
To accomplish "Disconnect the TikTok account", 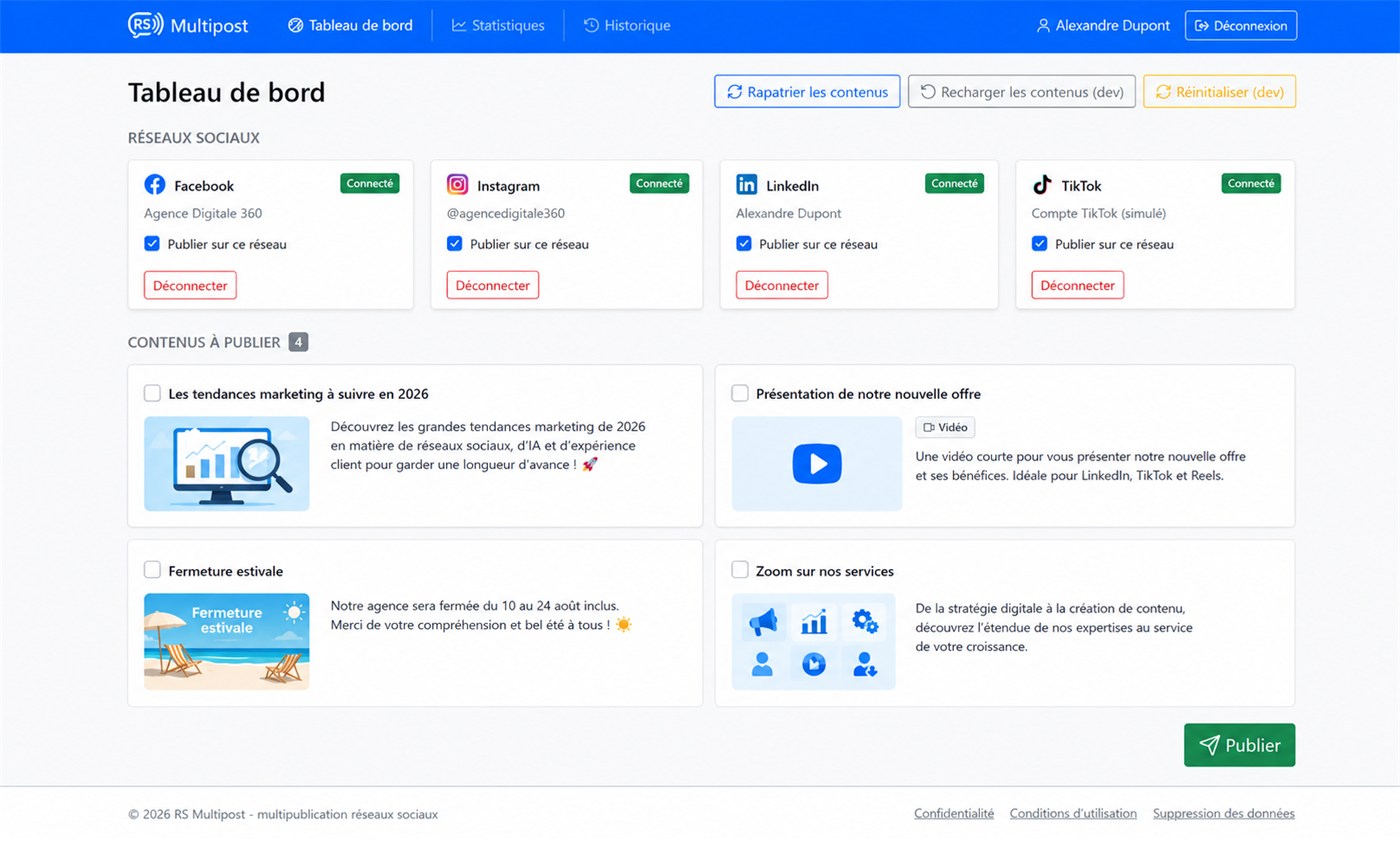I will click(1078, 285).
